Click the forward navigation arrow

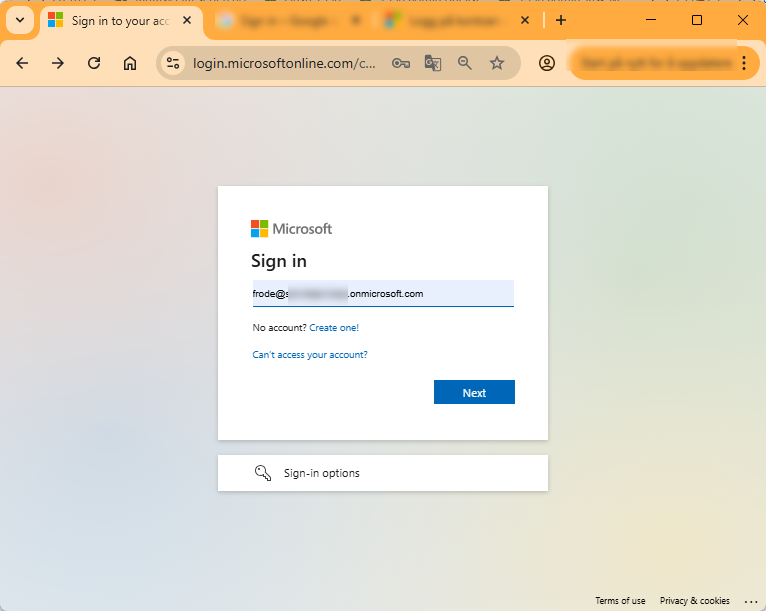coord(58,63)
